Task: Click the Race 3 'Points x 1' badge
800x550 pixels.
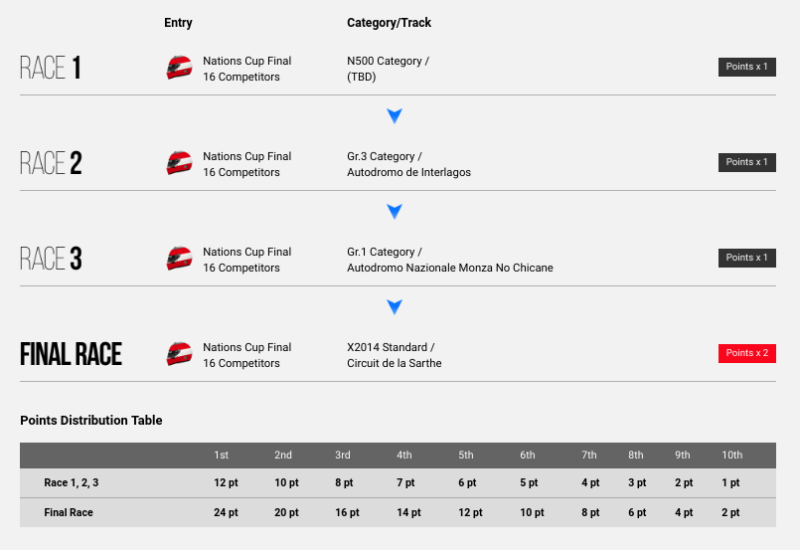Action: (747, 258)
